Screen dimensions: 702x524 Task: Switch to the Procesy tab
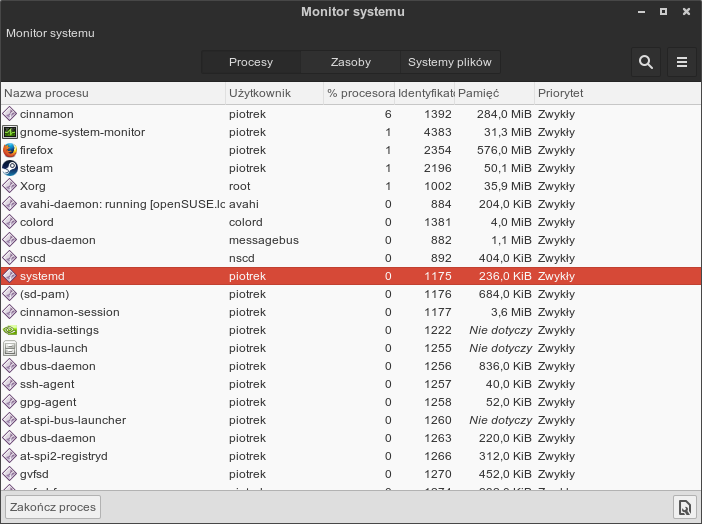tap(251, 62)
